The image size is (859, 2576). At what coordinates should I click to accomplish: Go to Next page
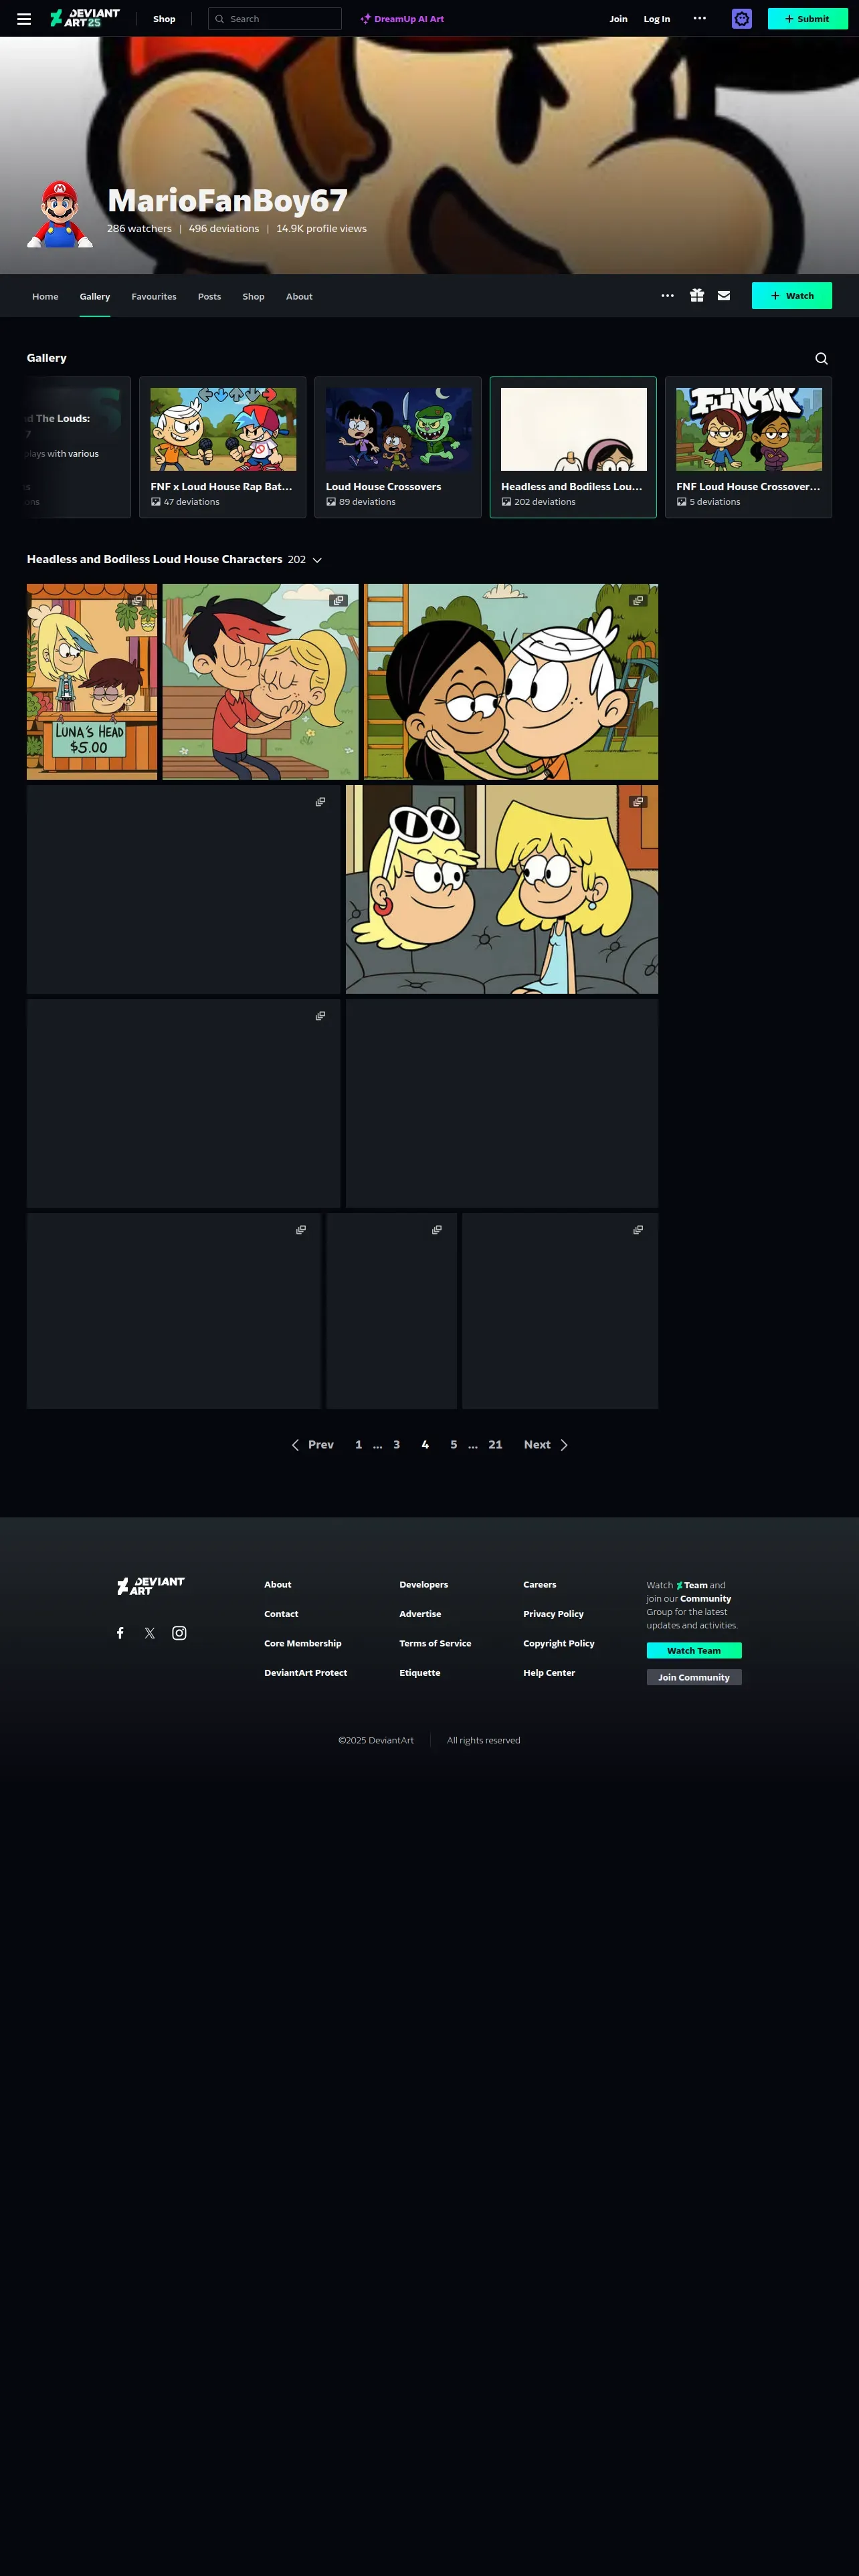tap(546, 1444)
